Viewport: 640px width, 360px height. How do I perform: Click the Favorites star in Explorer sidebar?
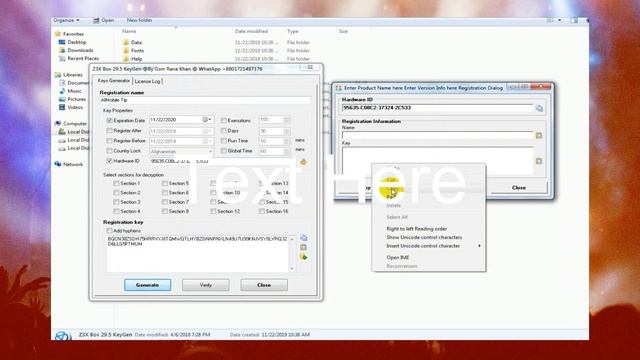pos(58,34)
